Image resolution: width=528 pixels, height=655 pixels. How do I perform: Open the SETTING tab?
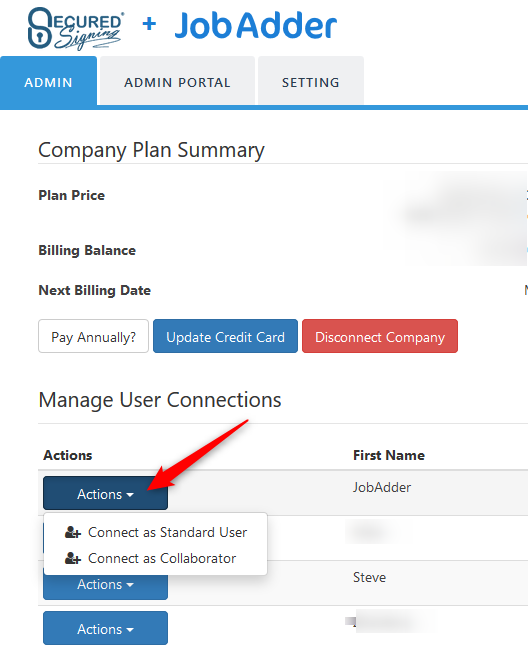(310, 81)
